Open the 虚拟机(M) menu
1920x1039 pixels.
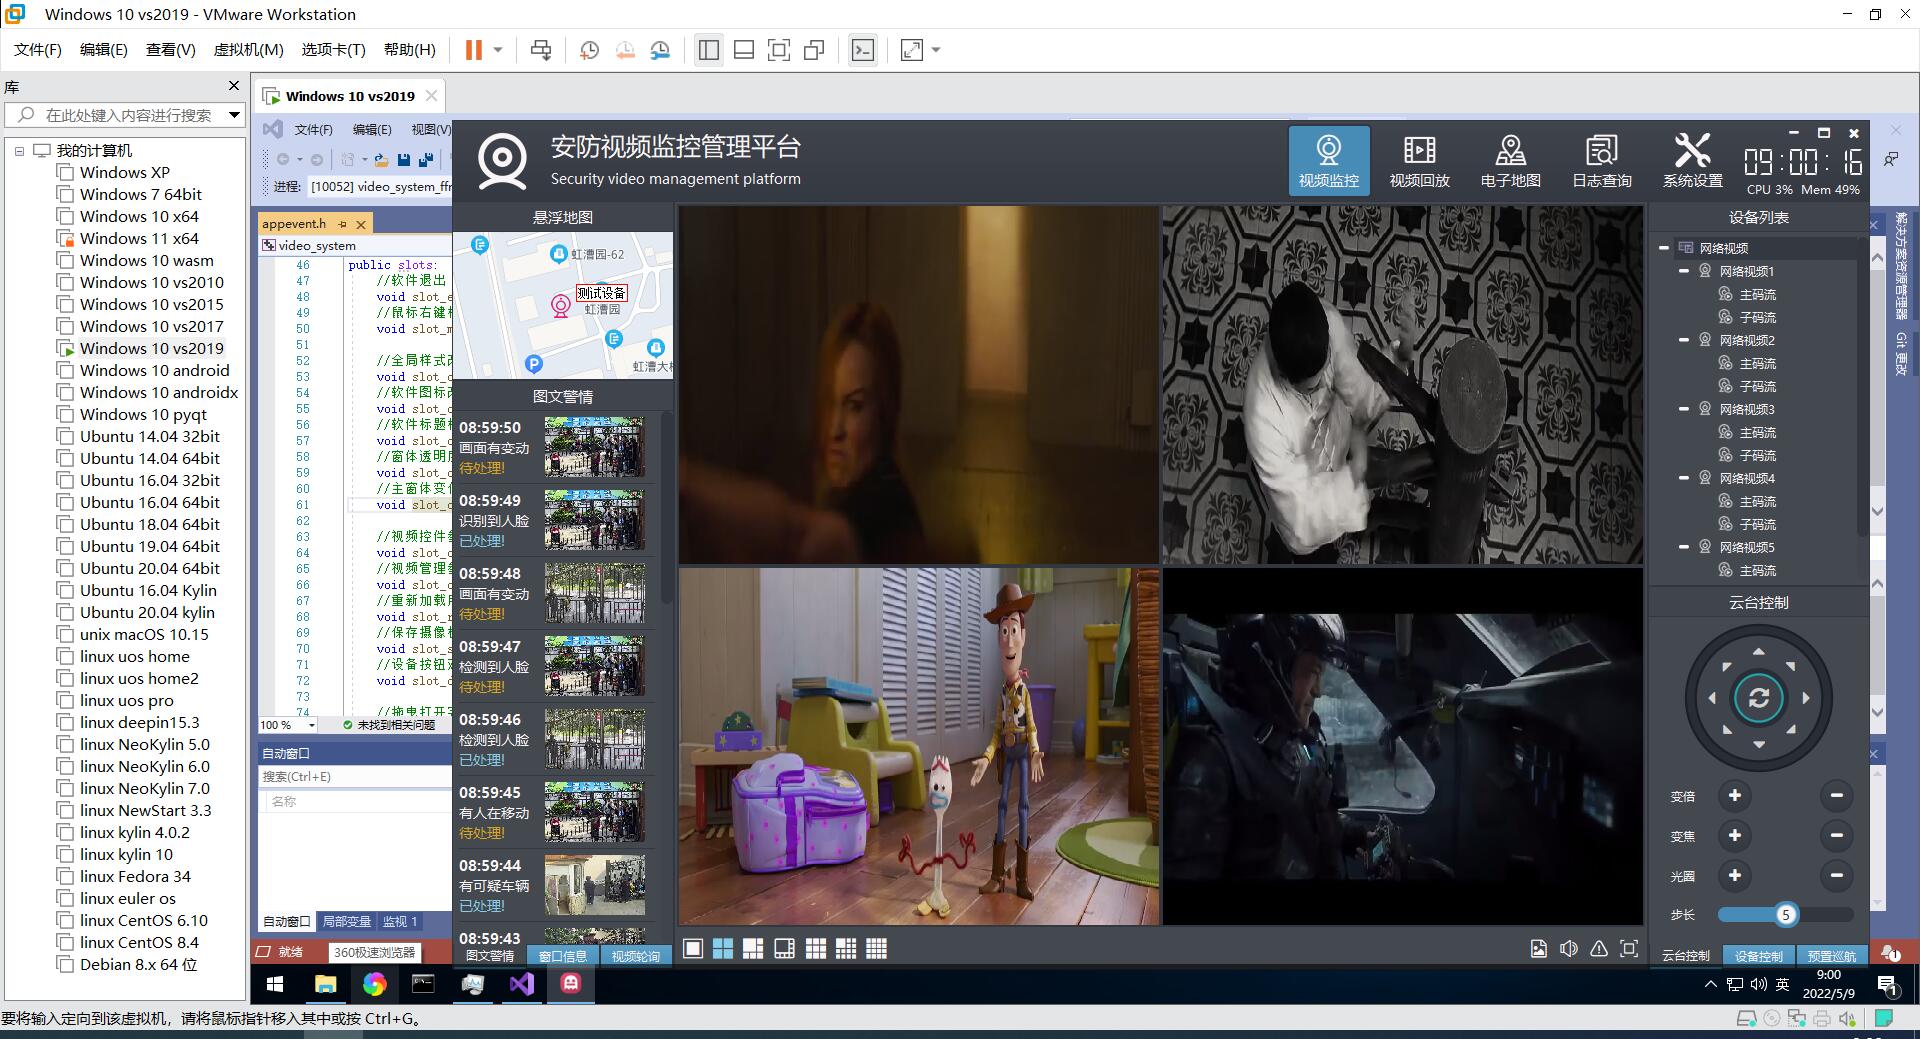[248, 50]
